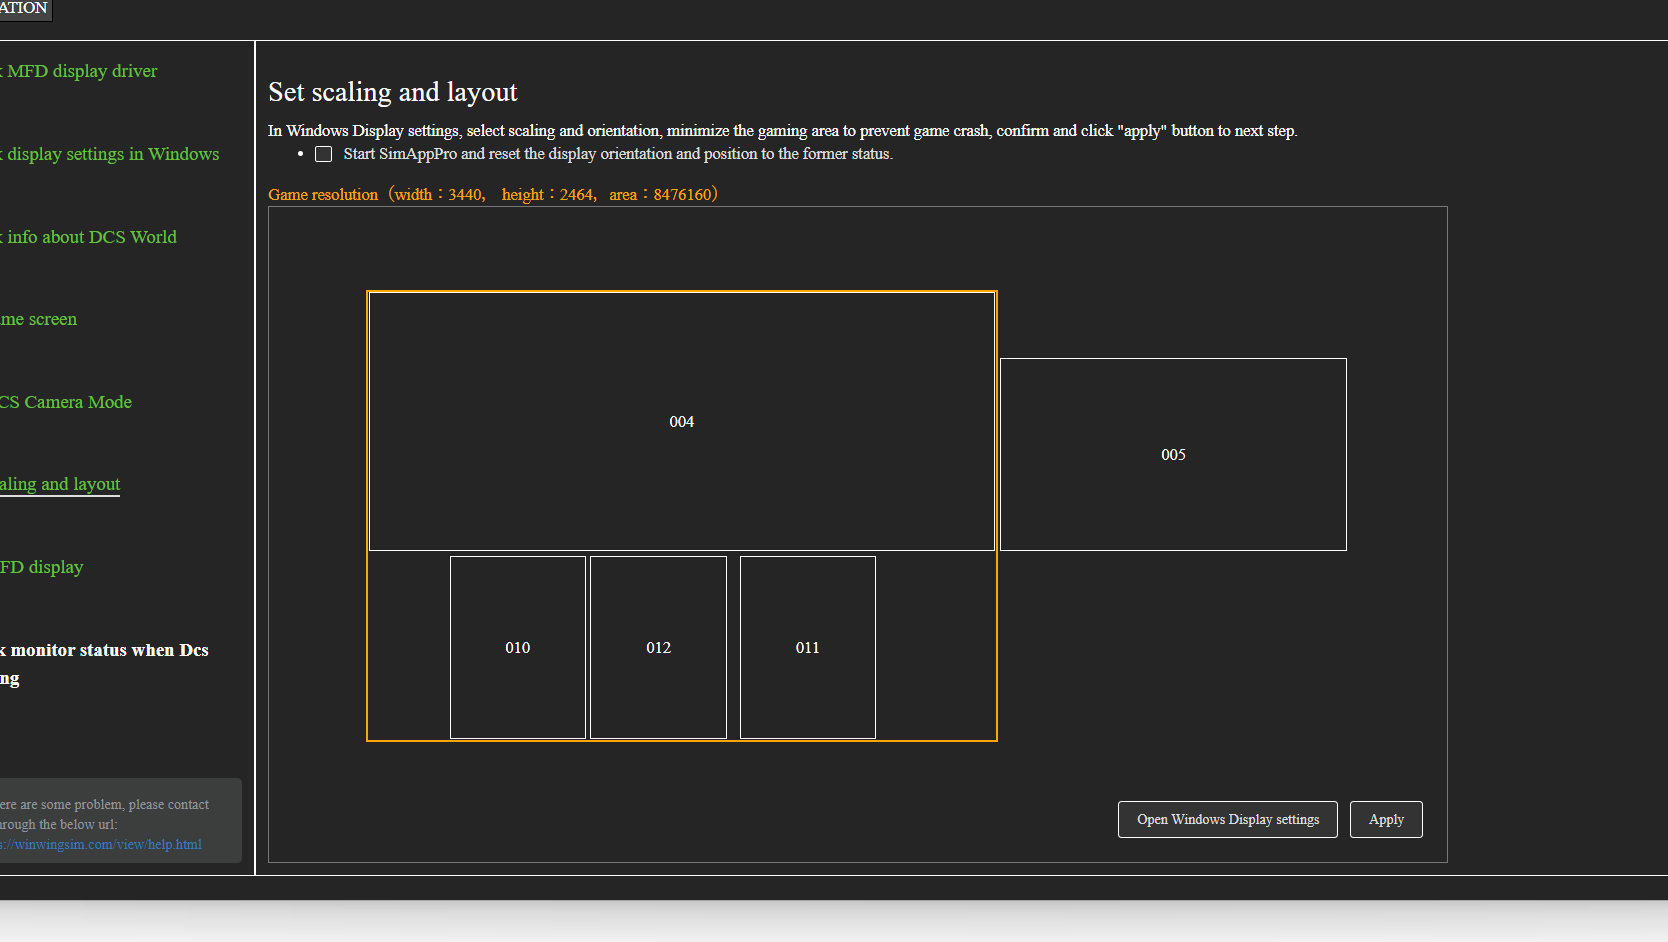This screenshot has height=942, width=1668.
Task: Click the Game resolution info text
Action: pyautogui.click(x=493, y=194)
